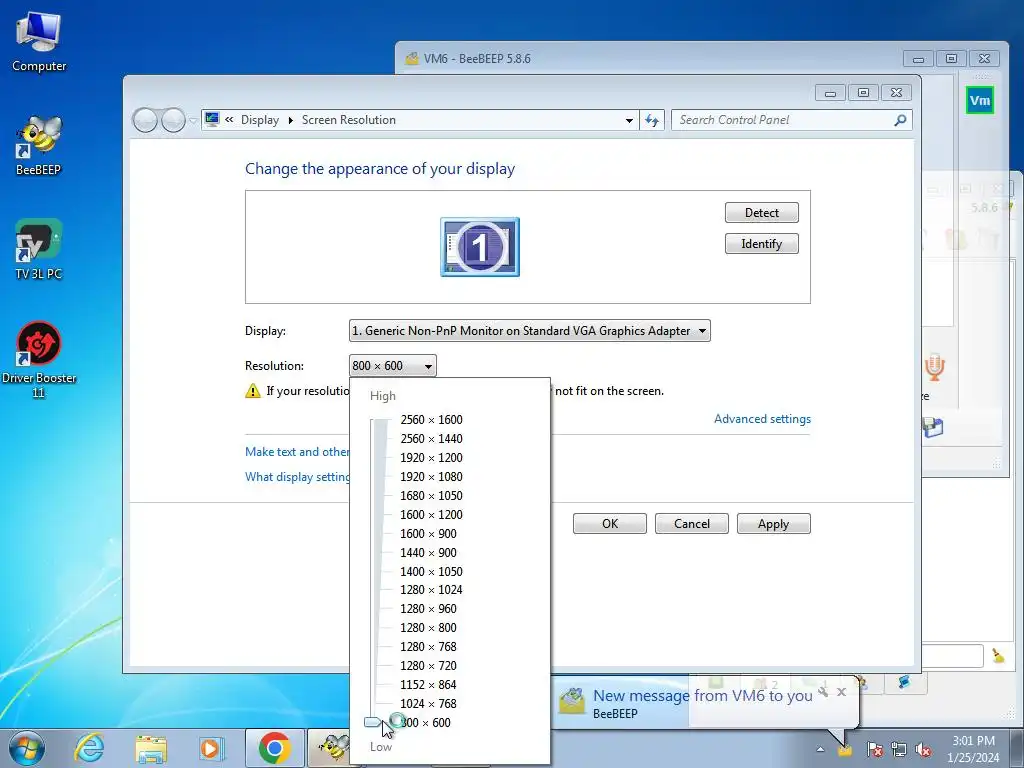1024x768 pixels.
Task: Expand address bar history dropdown arrow
Action: click(x=629, y=120)
